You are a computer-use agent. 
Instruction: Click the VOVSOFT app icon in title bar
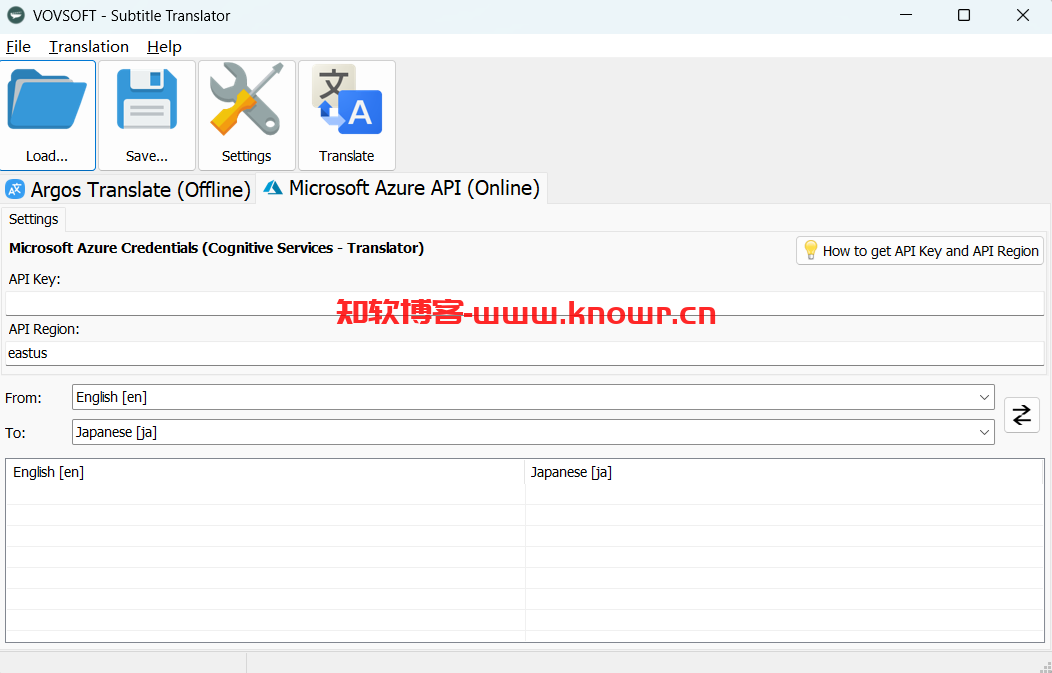[x=15, y=15]
